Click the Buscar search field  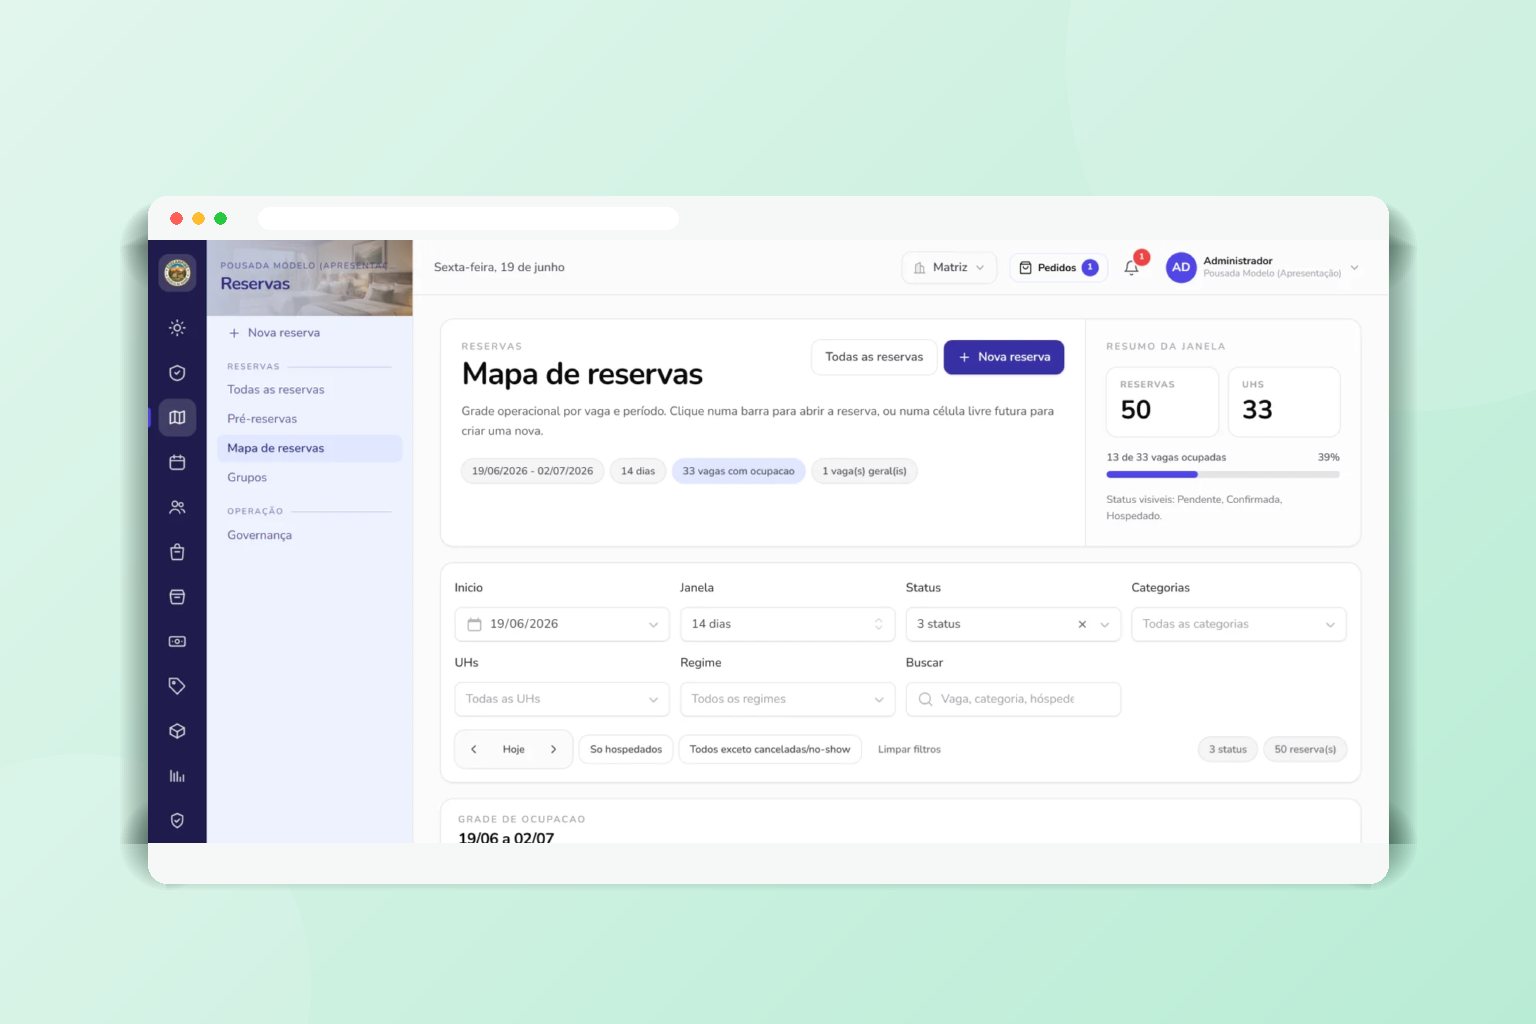1013,699
